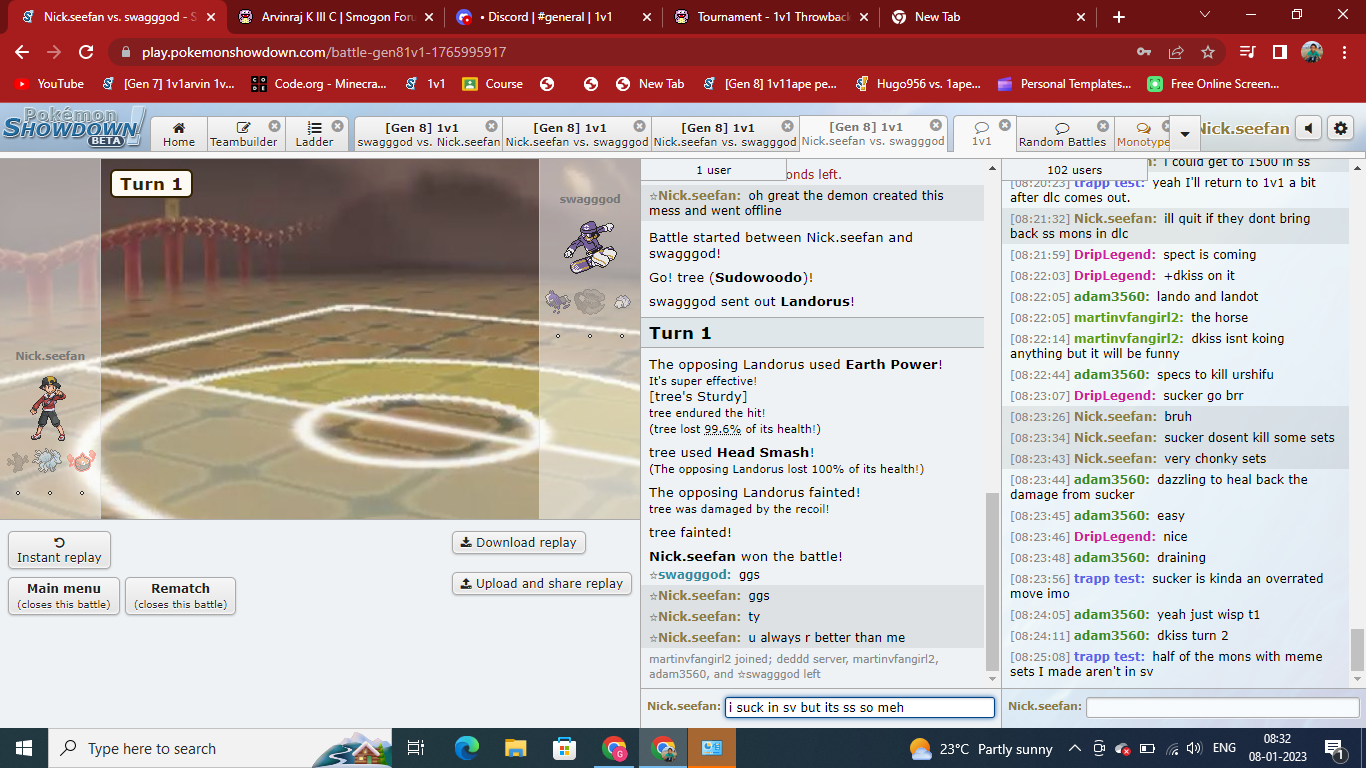Open File Explorer from the taskbar
The width and height of the screenshot is (1366, 768).
[x=515, y=748]
